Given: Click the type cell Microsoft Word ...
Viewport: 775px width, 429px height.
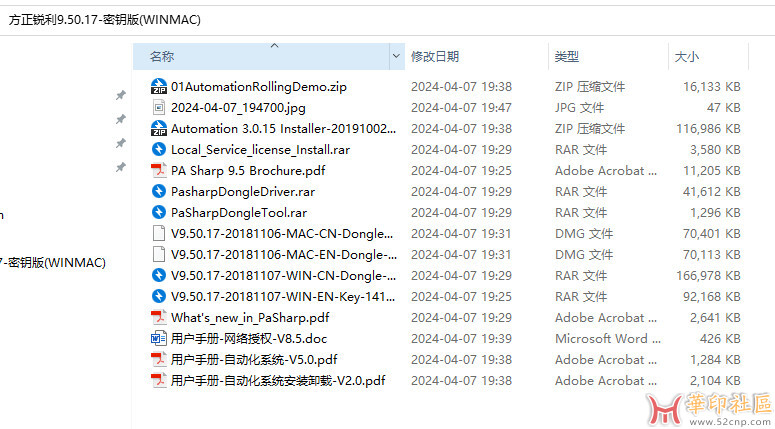Looking at the screenshot, I should click(608, 339).
